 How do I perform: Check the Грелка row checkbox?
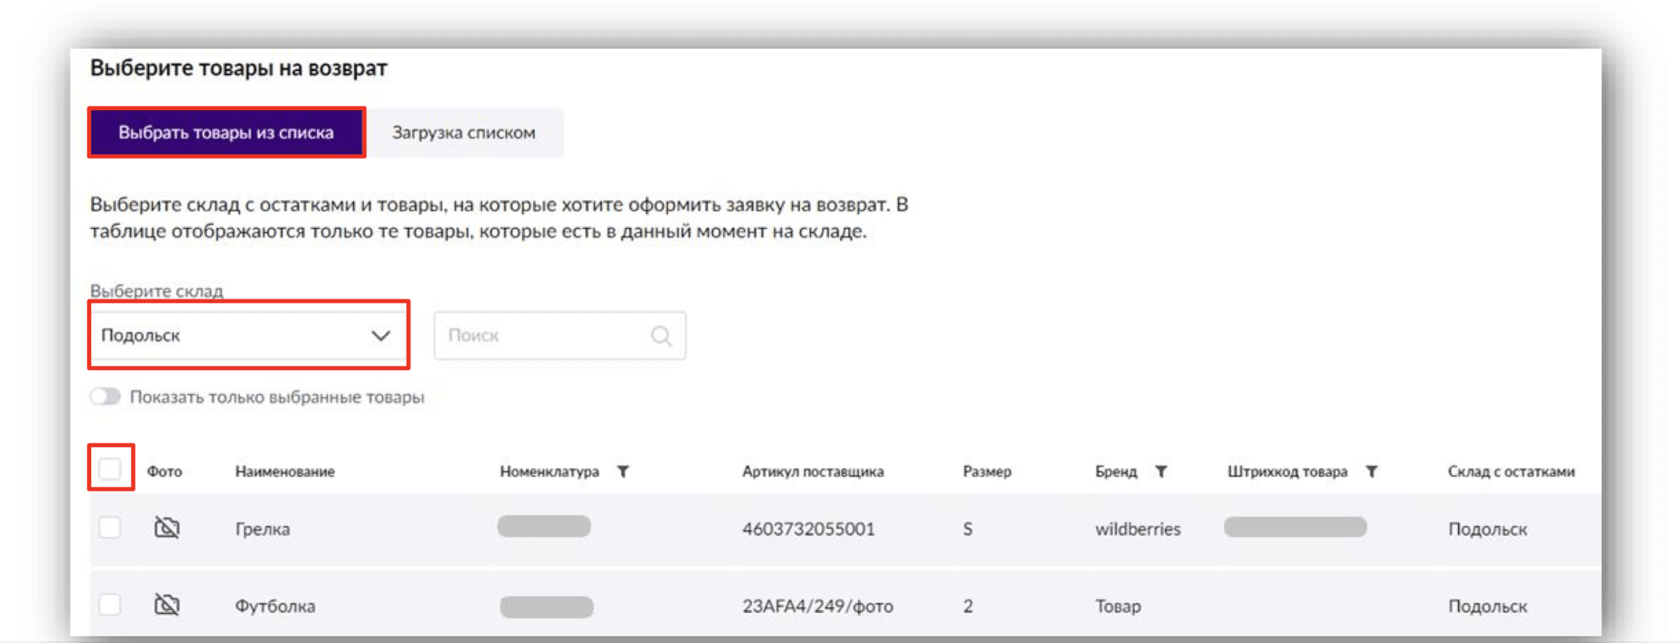(110, 528)
